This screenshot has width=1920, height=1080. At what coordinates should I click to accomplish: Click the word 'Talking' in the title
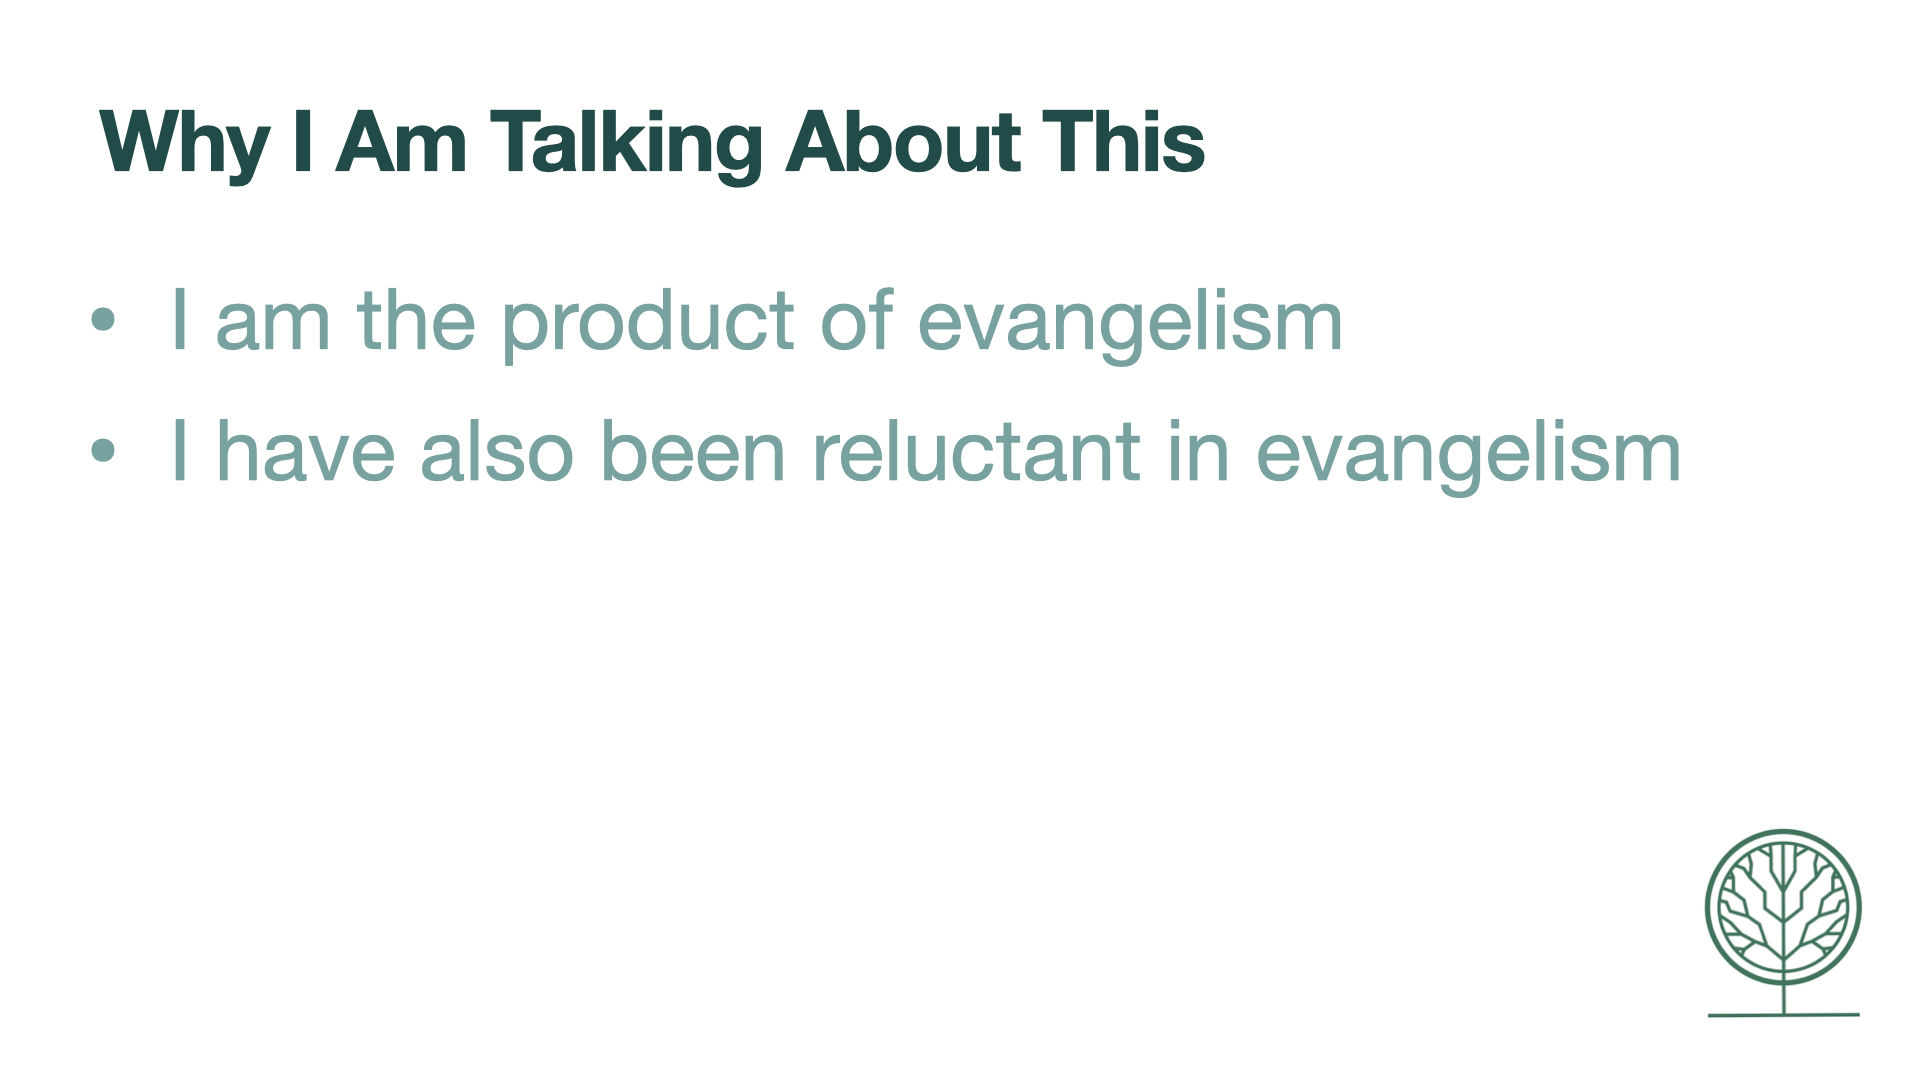(x=626, y=143)
